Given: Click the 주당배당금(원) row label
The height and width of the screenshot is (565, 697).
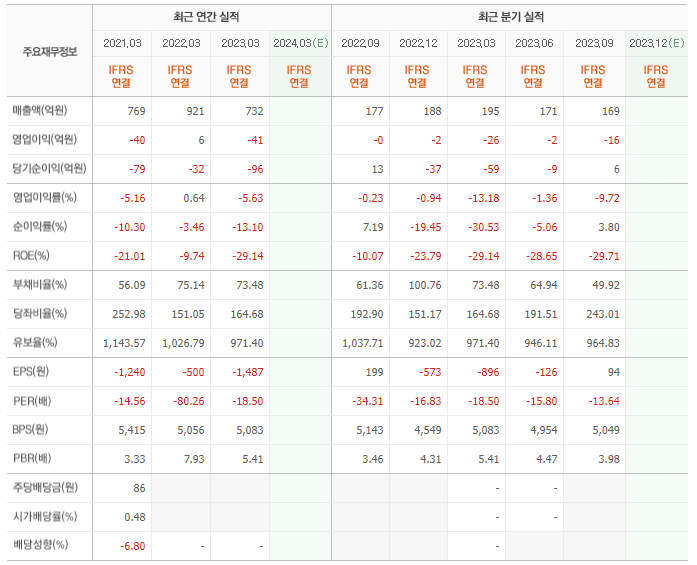Looking at the screenshot, I should pos(45,487).
